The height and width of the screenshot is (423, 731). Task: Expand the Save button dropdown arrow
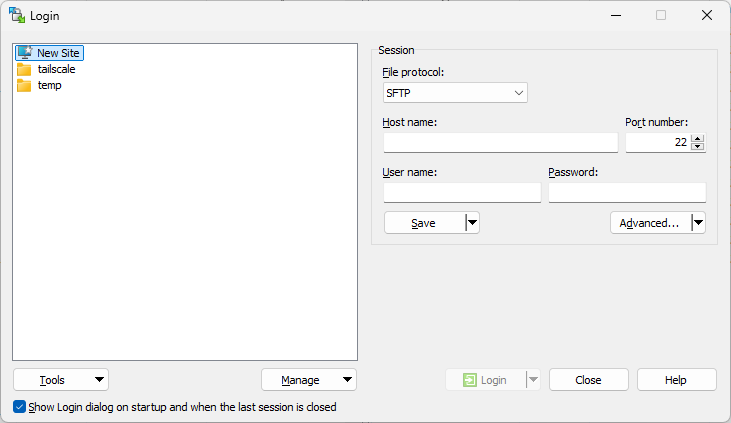click(x=472, y=223)
